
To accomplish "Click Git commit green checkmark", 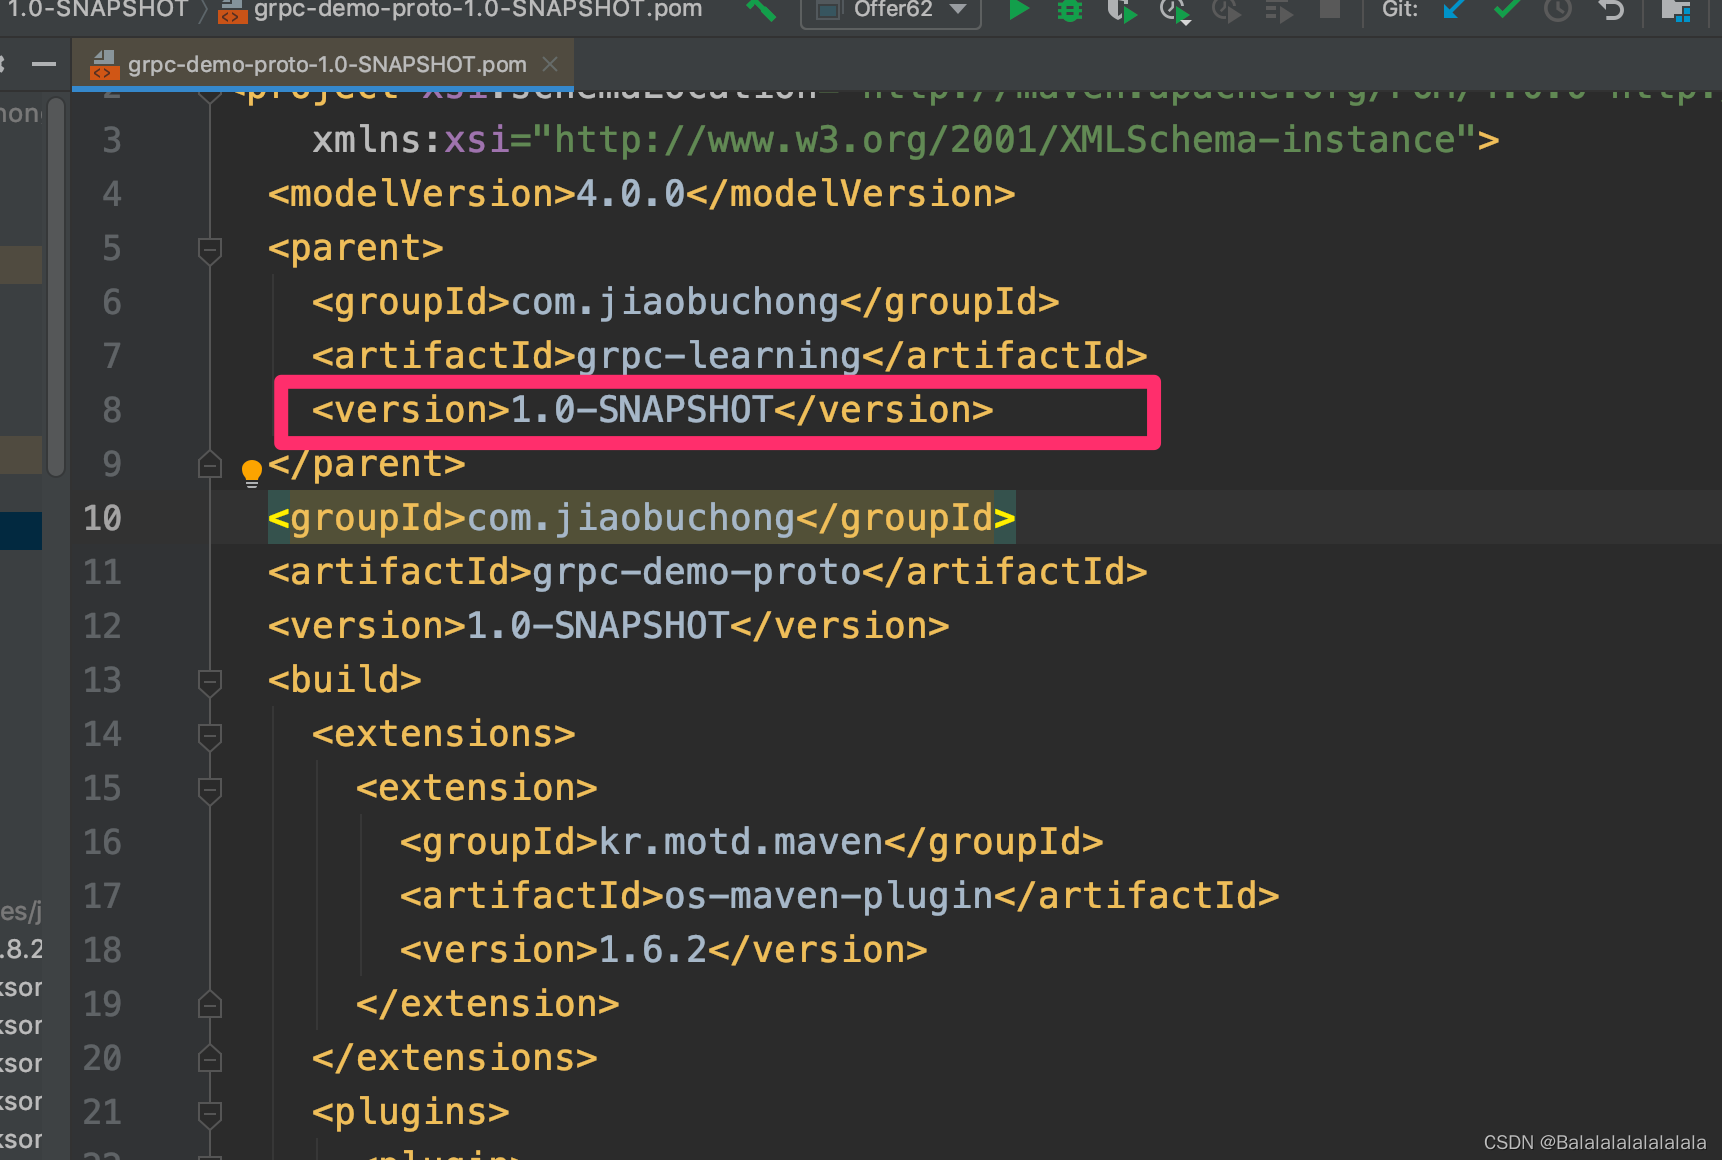I will tap(1507, 10).
